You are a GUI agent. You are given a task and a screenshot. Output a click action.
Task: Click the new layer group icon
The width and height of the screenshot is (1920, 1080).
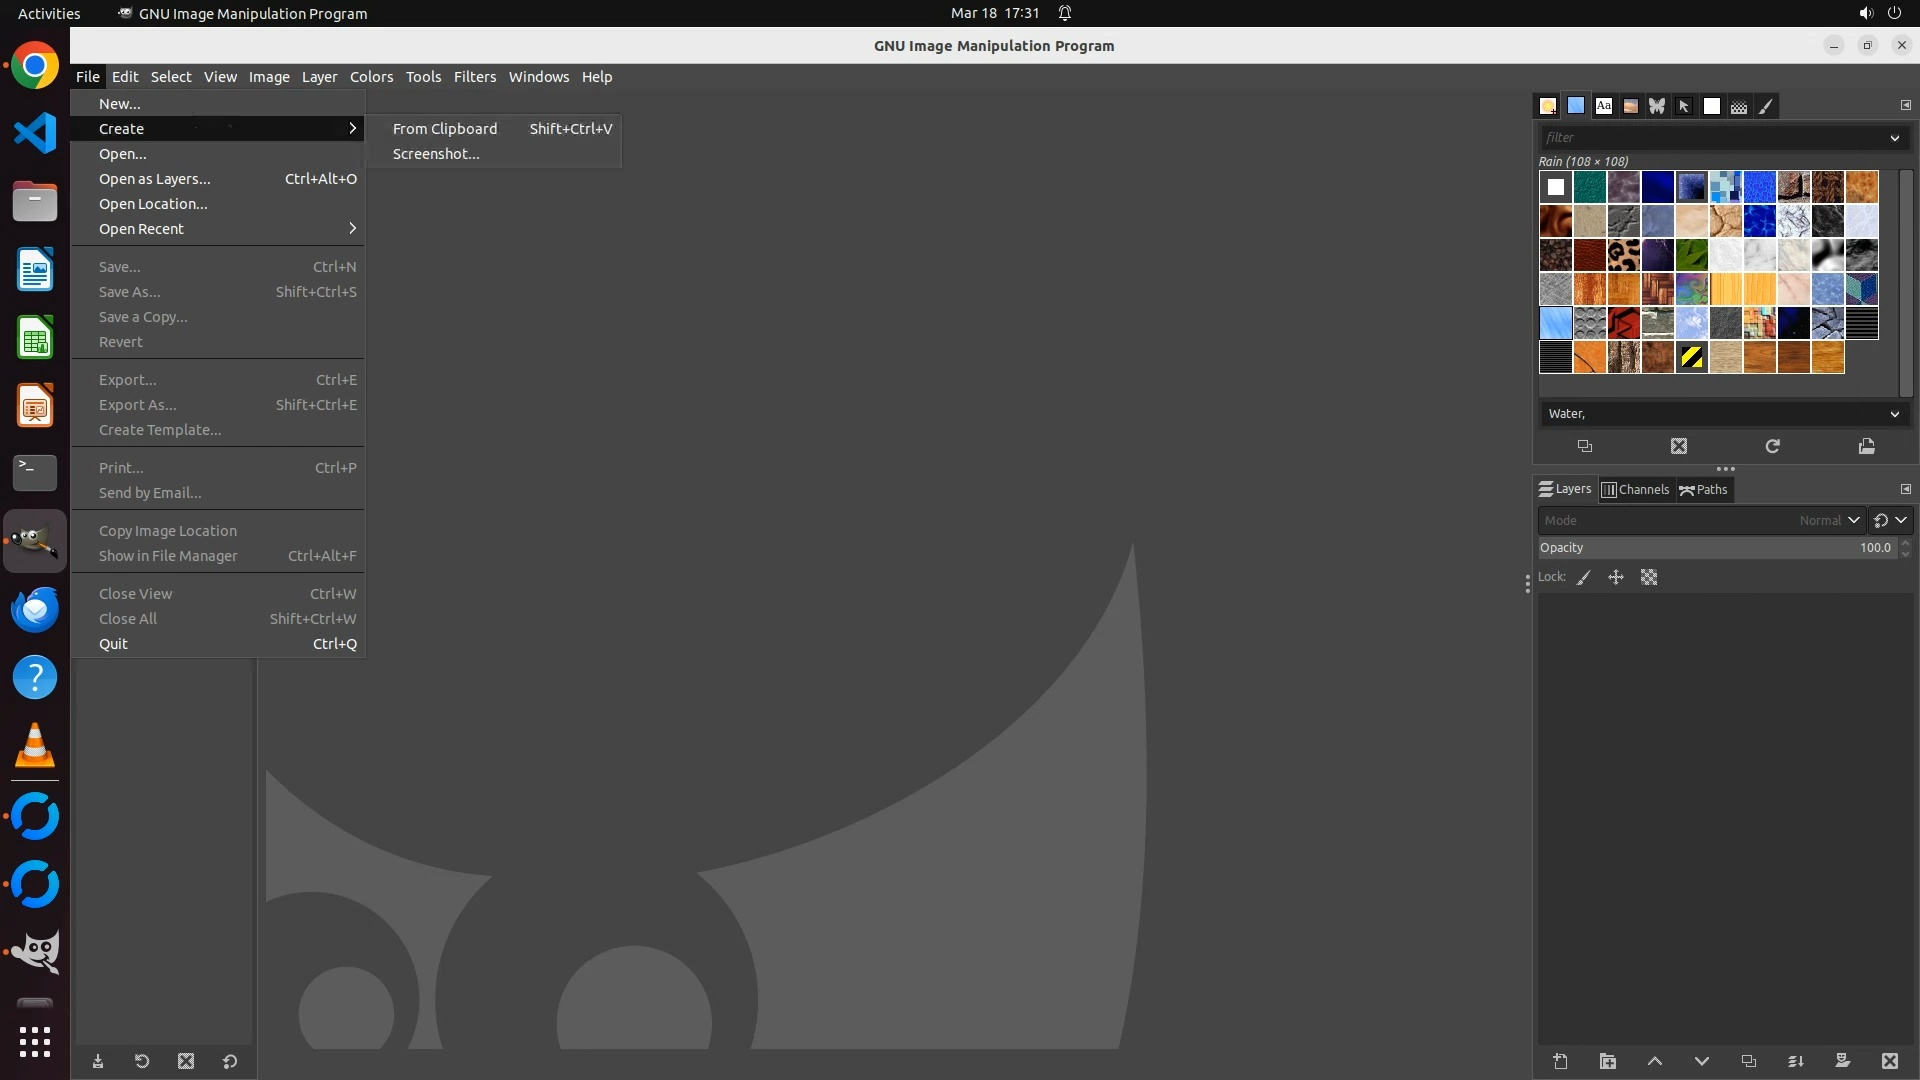1607,1061
